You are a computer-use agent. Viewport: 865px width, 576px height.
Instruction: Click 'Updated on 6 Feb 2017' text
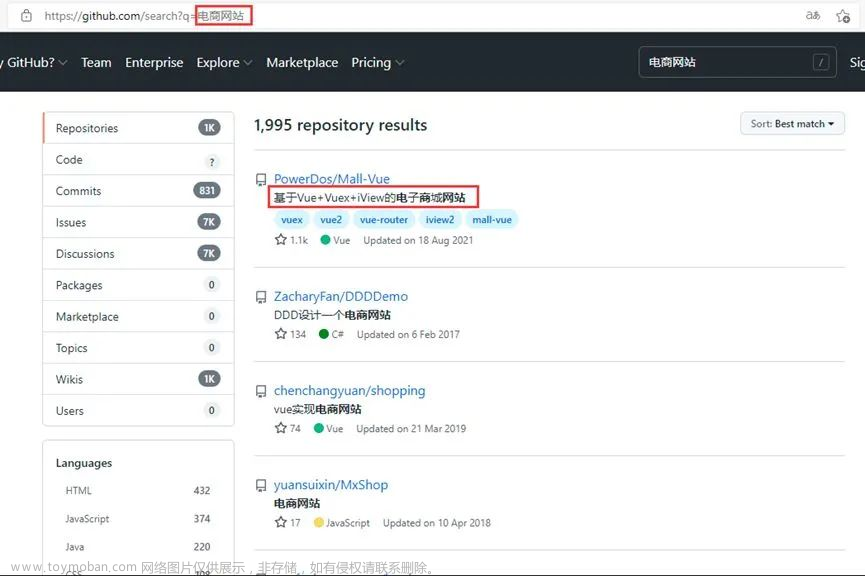pos(408,334)
